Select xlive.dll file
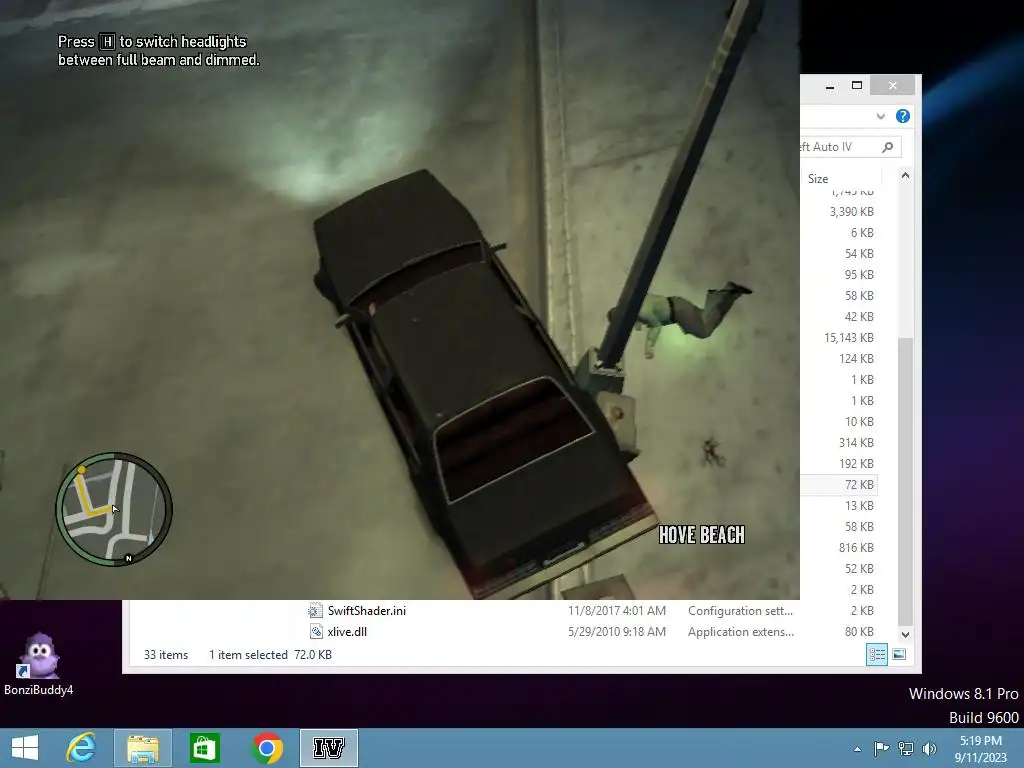The image size is (1024, 768). tap(347, 632)
